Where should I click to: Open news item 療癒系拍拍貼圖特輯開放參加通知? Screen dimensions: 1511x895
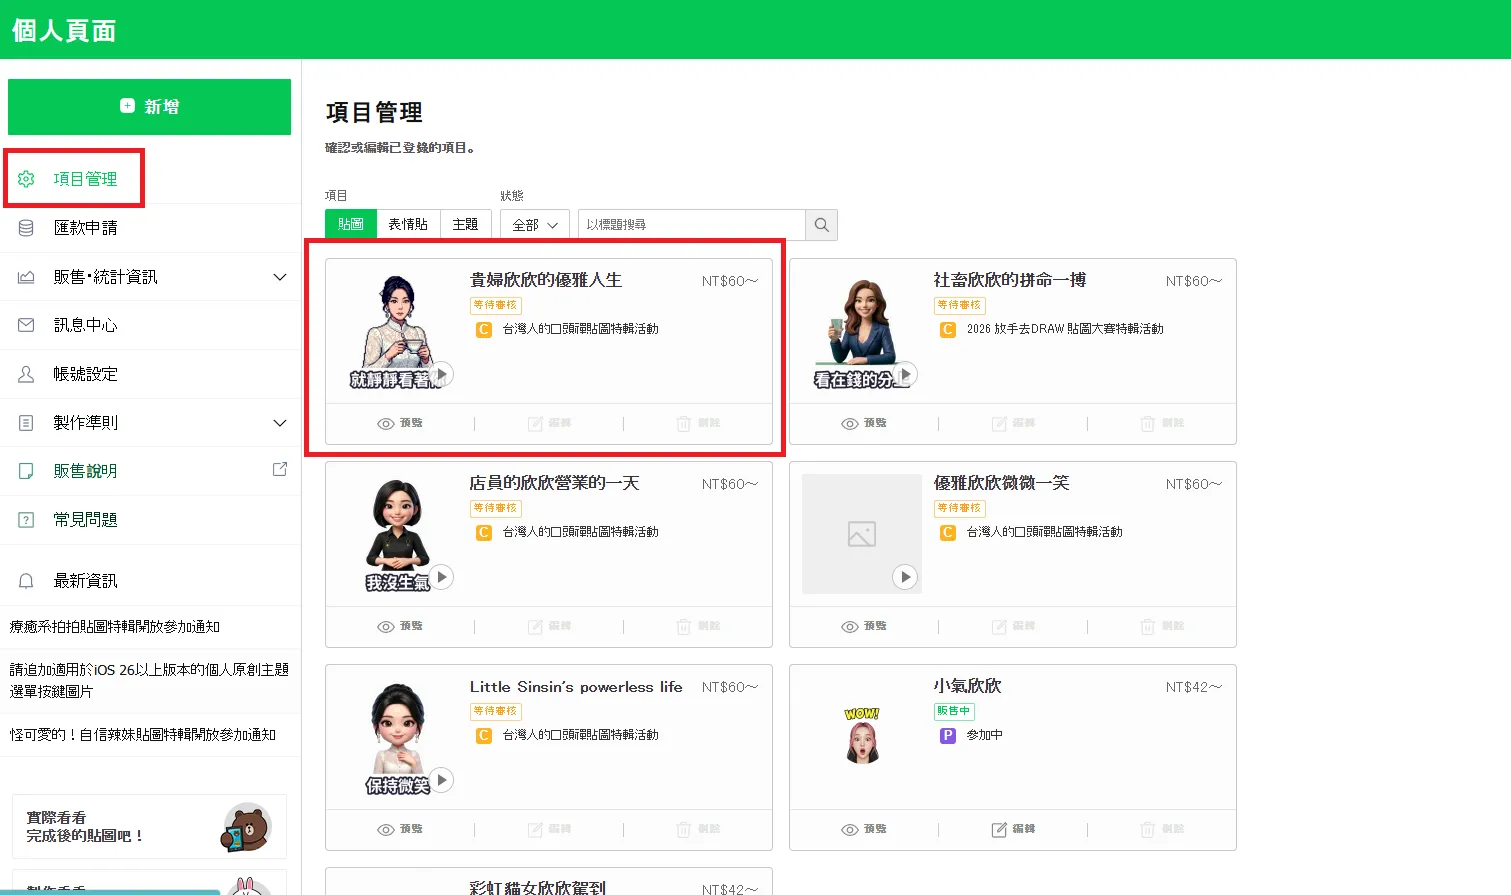coord(115,627)
